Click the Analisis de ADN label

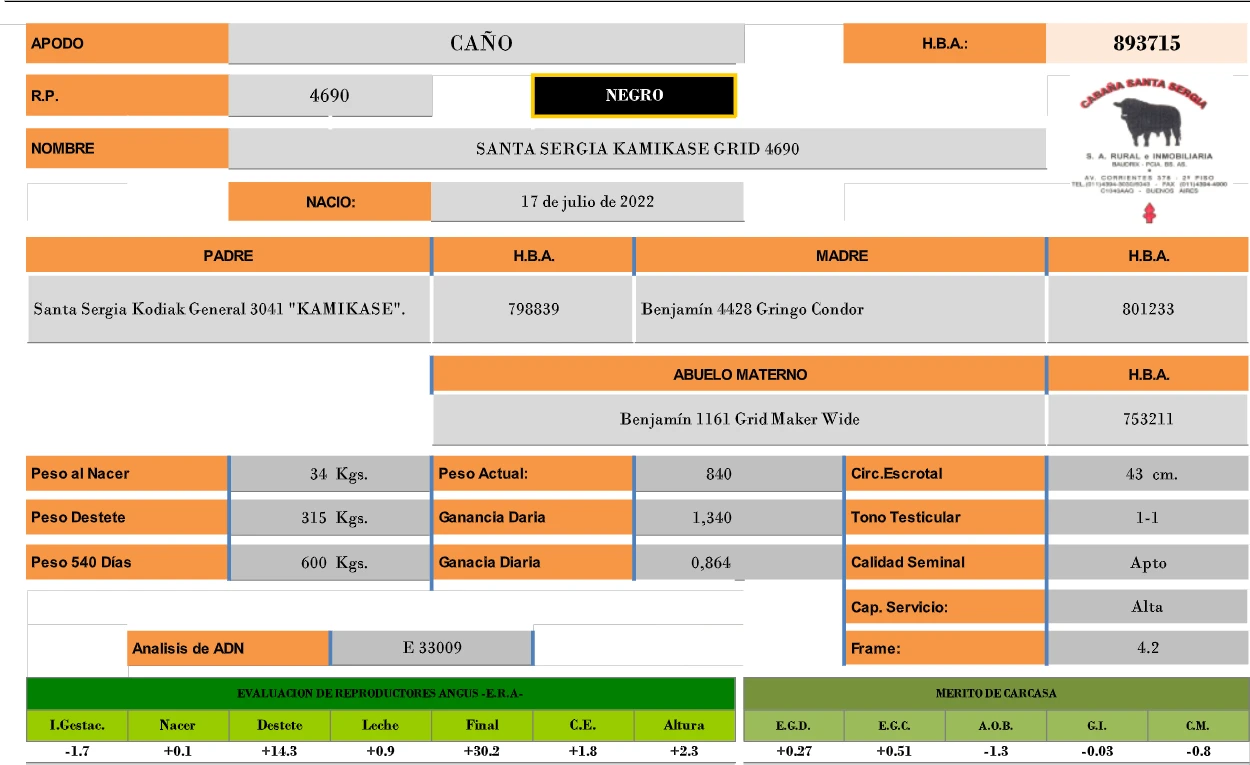(x=228, y=648)
